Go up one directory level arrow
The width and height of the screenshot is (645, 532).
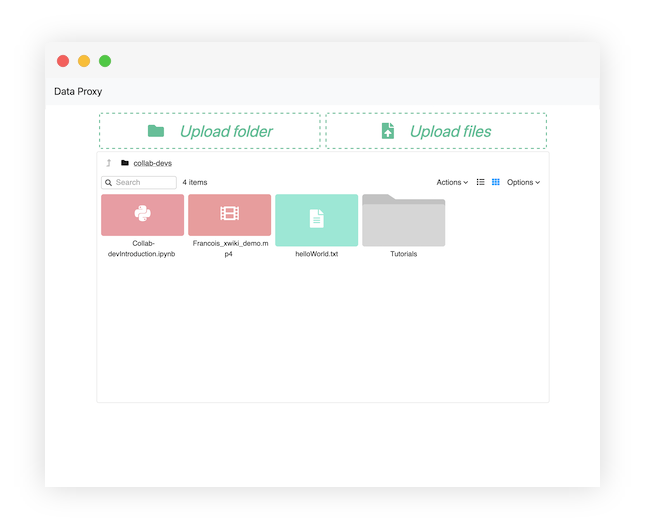pyautogui.click(x=108, y=163)
